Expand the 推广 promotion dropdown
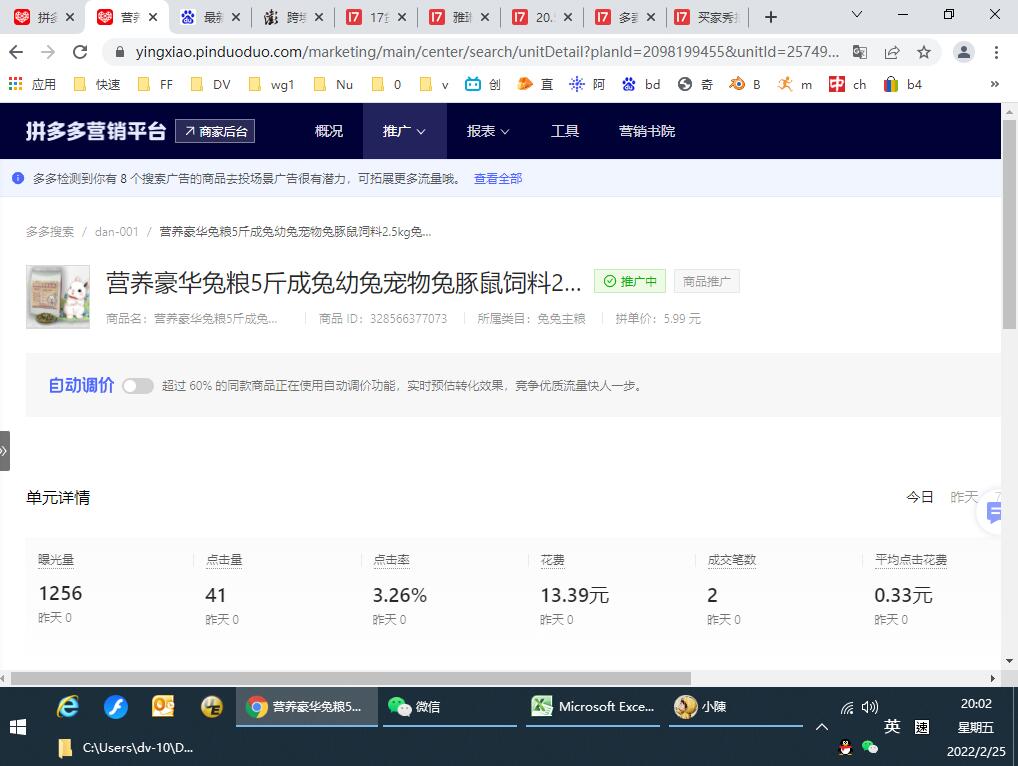This screenshot has height=766, width=1018. (x=404, y=131)
